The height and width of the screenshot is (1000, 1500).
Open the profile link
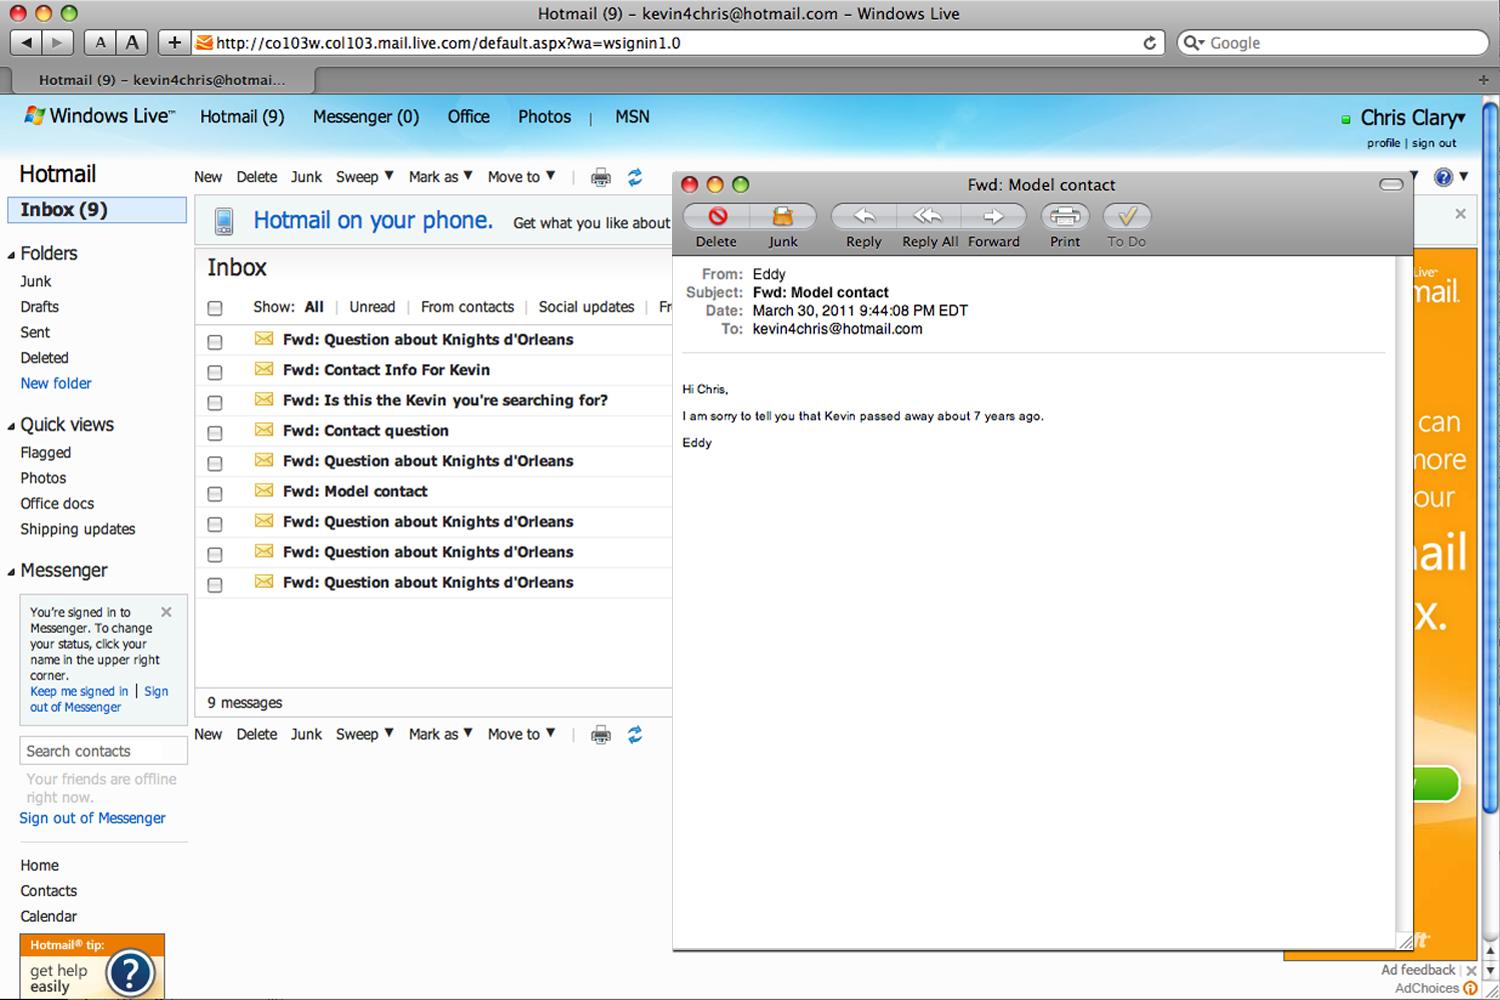(1383, 143)
